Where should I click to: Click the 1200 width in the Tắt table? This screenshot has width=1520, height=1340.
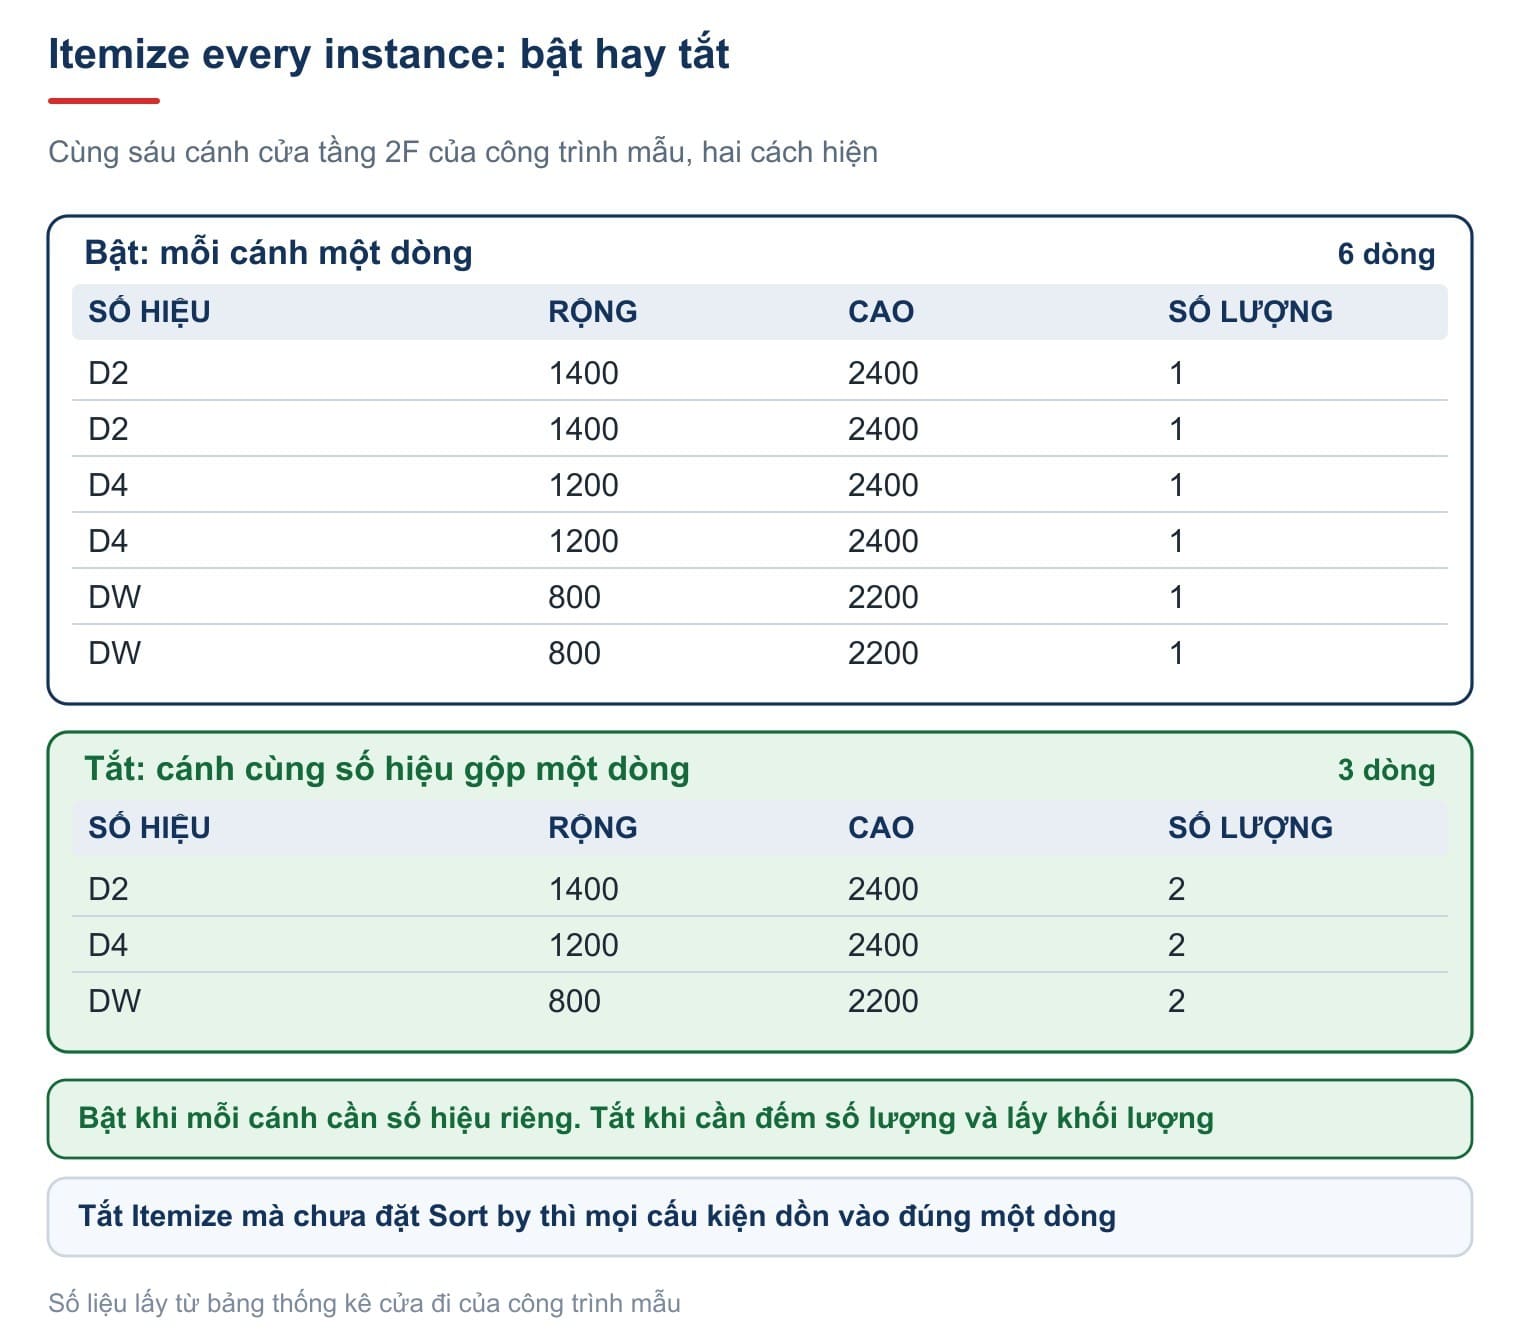pyautogui.click(x=583, y=945)
